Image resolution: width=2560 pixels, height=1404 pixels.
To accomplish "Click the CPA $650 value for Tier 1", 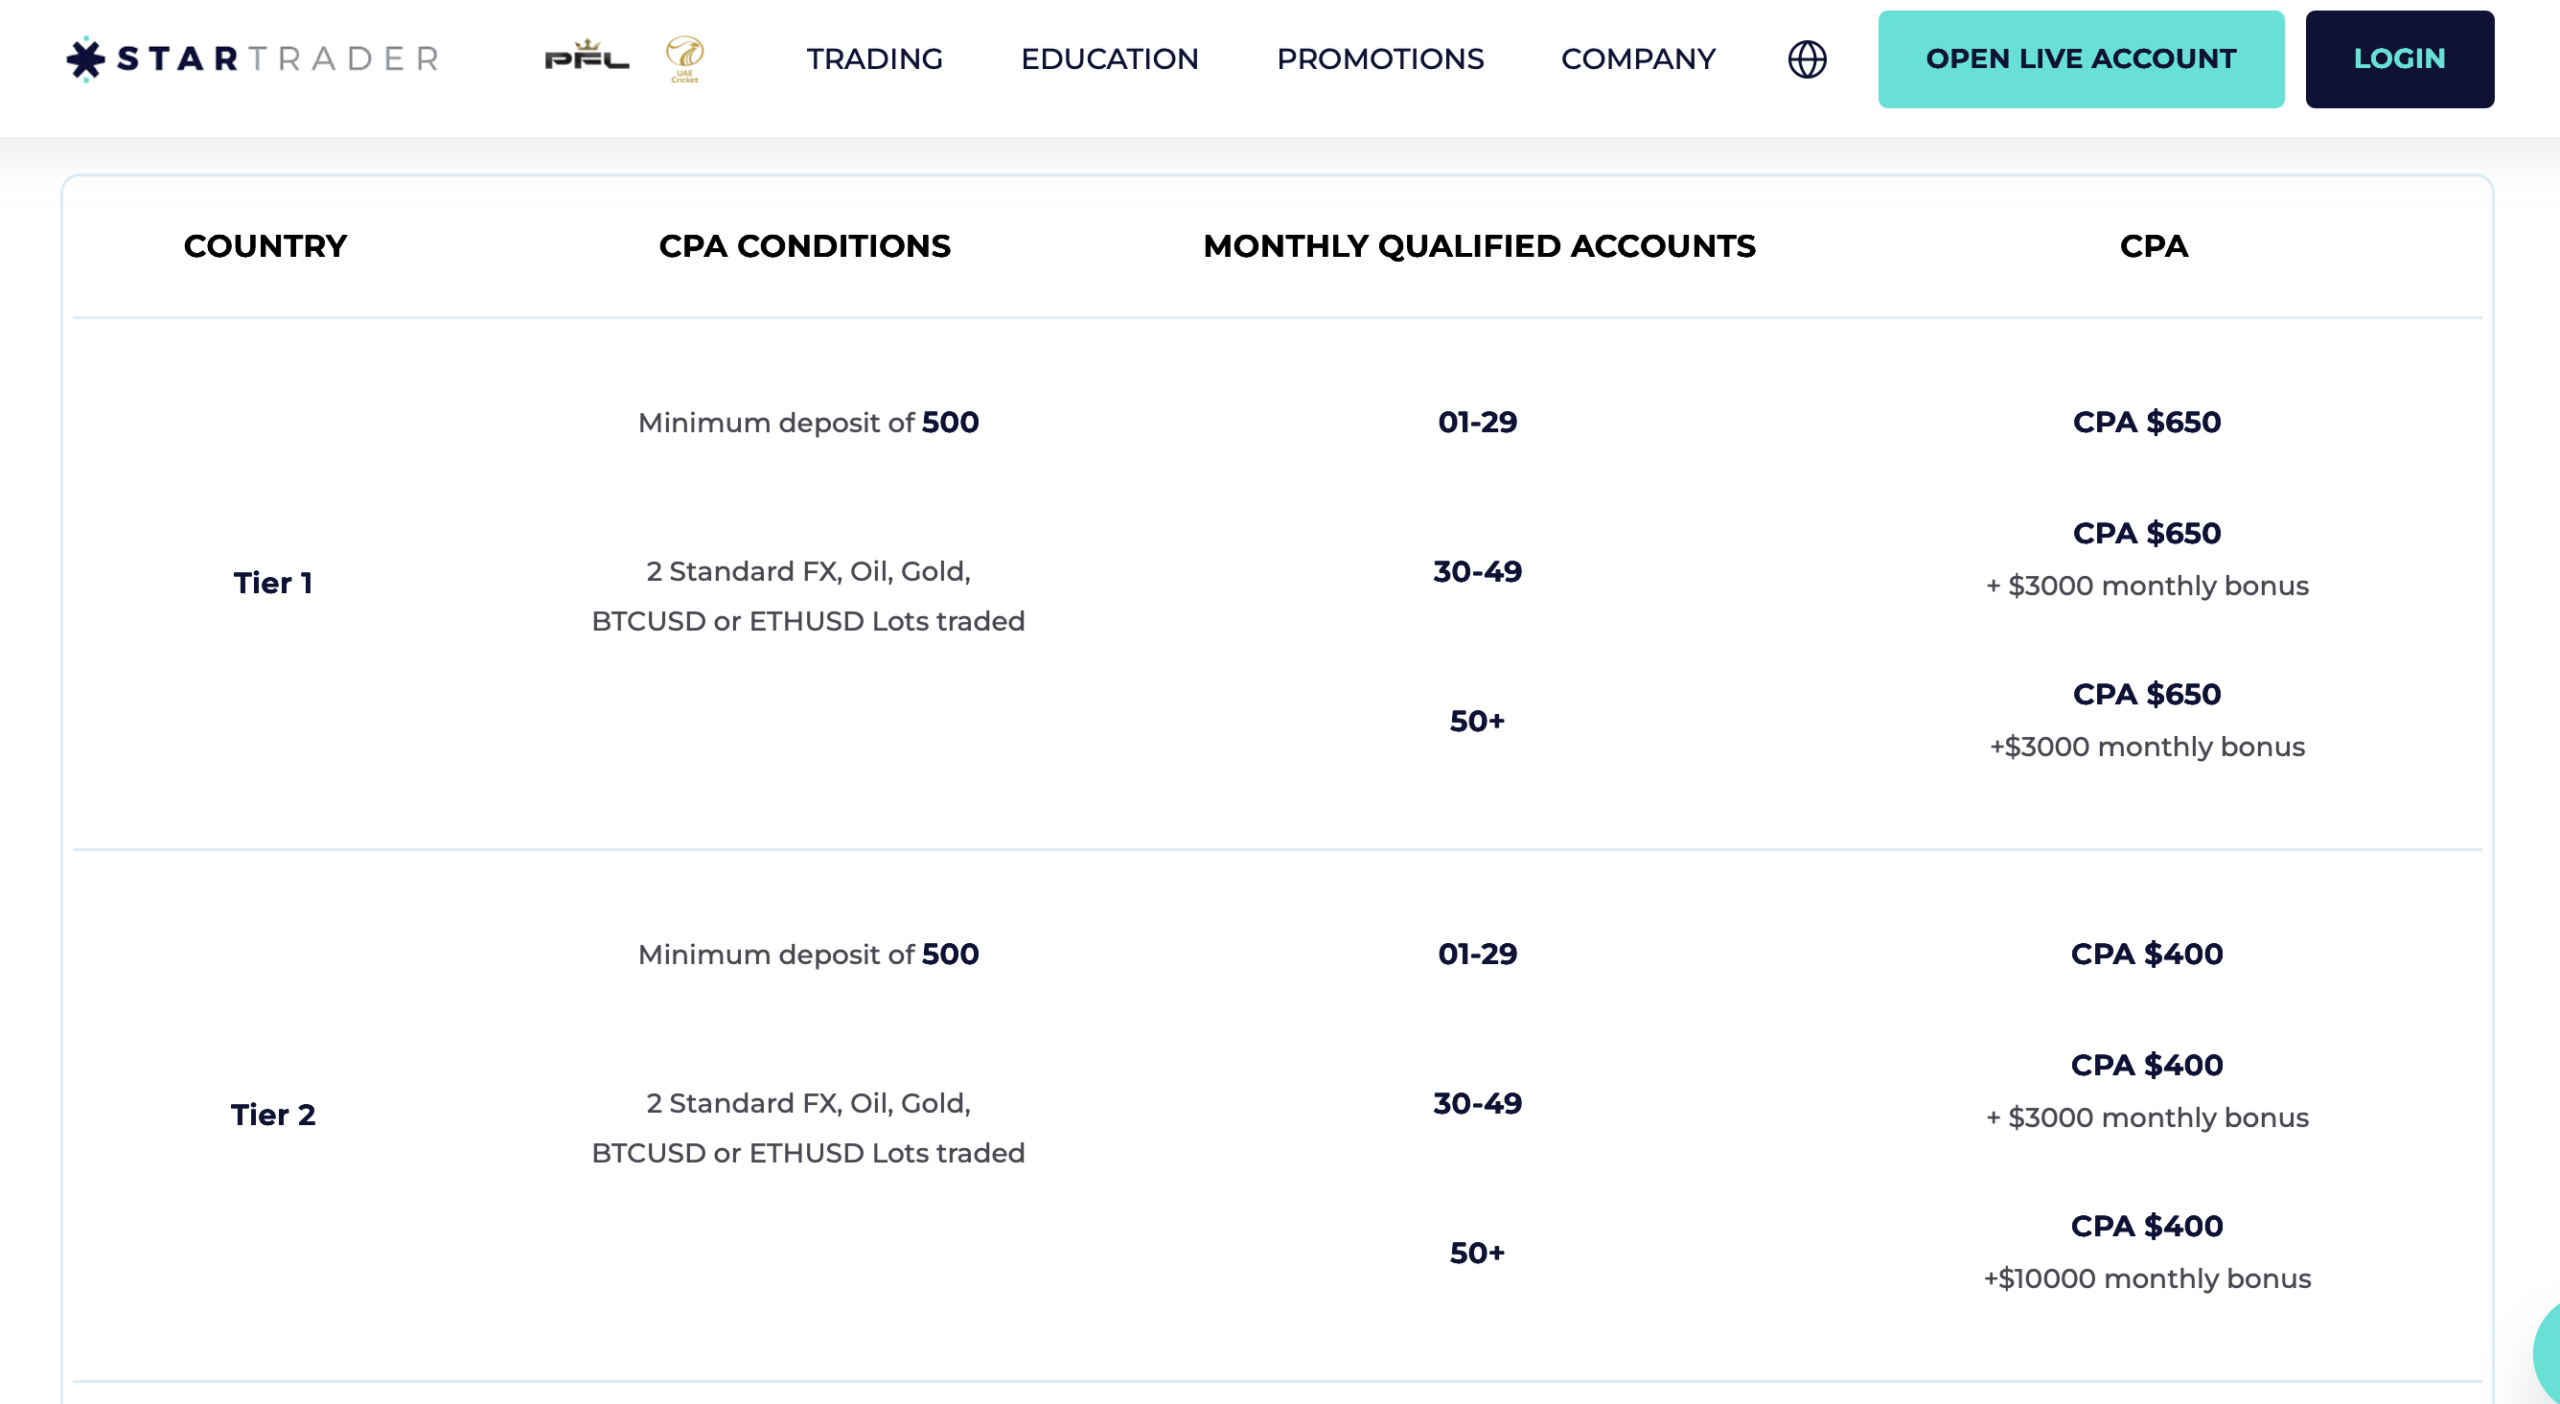I will pyautogui.click(x=2146, y=422).
